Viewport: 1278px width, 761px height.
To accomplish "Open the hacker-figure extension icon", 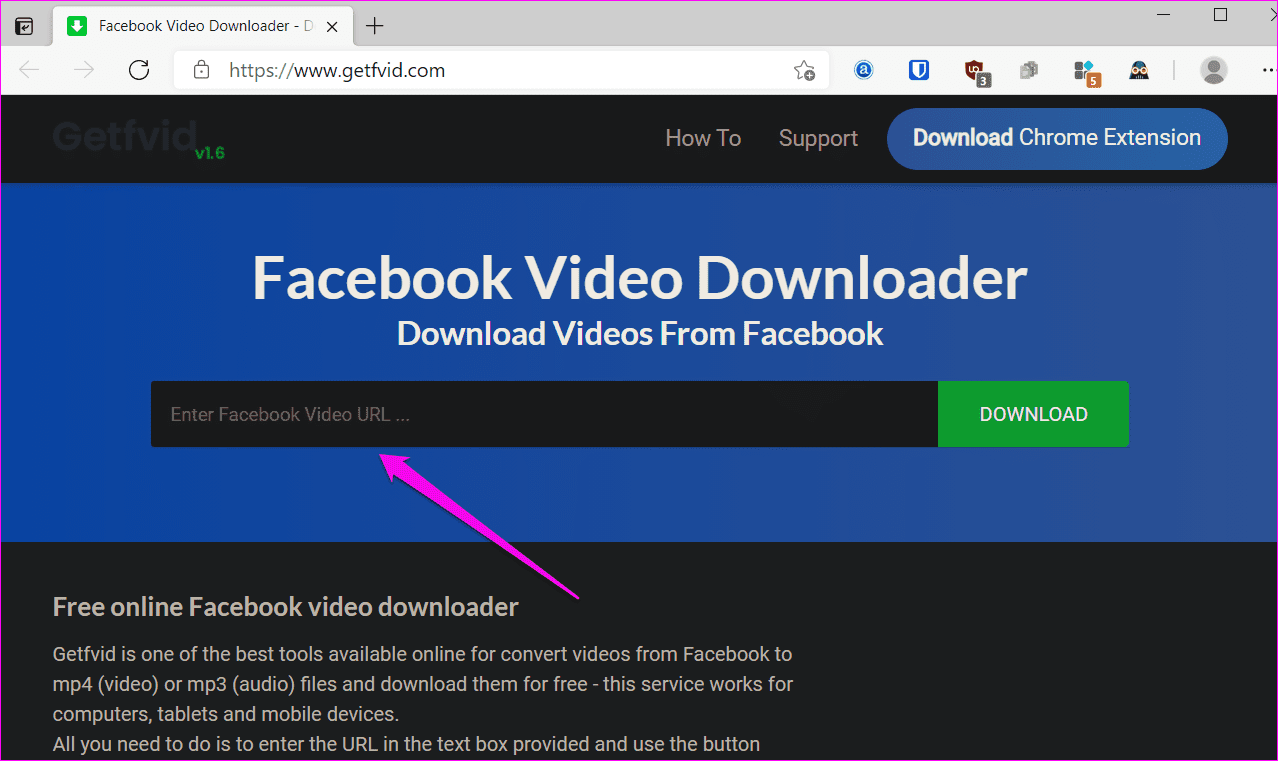I will pyautogui.click(x=1139, y=70).
